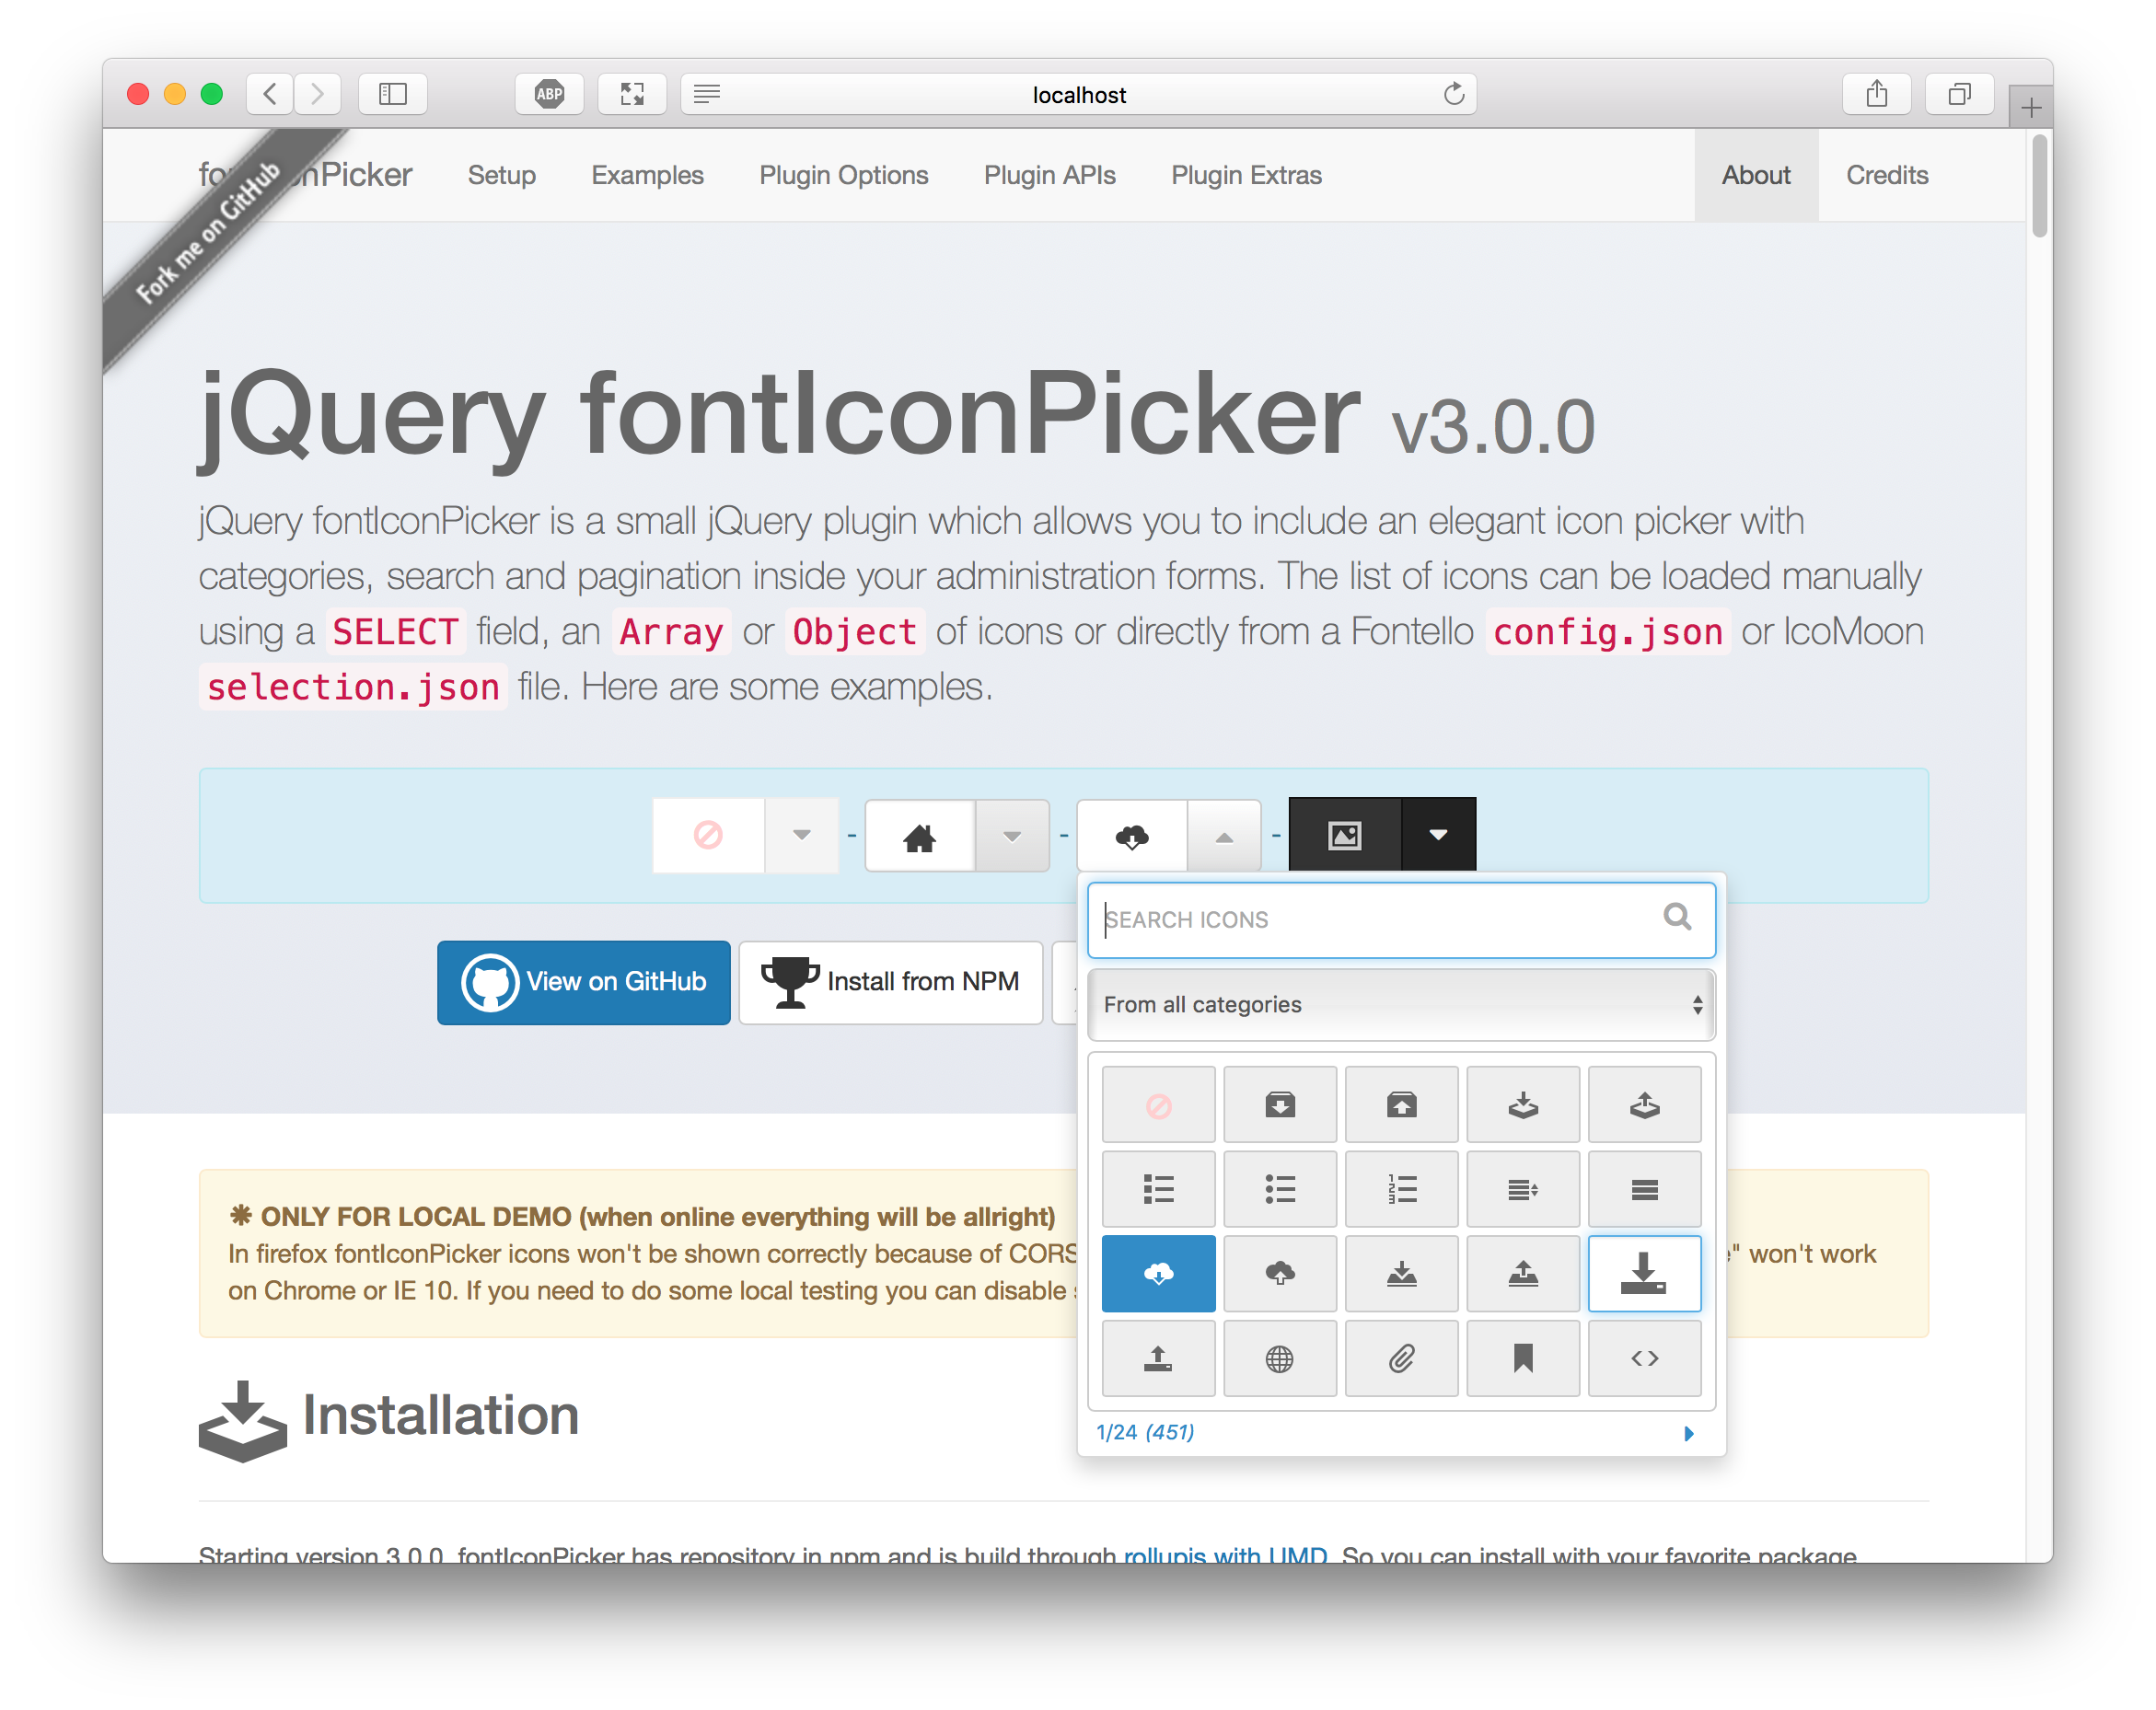Toggle the Safari sidebar button
The width and height of the screenshot is (2156, 1710).
[x=393, y=94]
